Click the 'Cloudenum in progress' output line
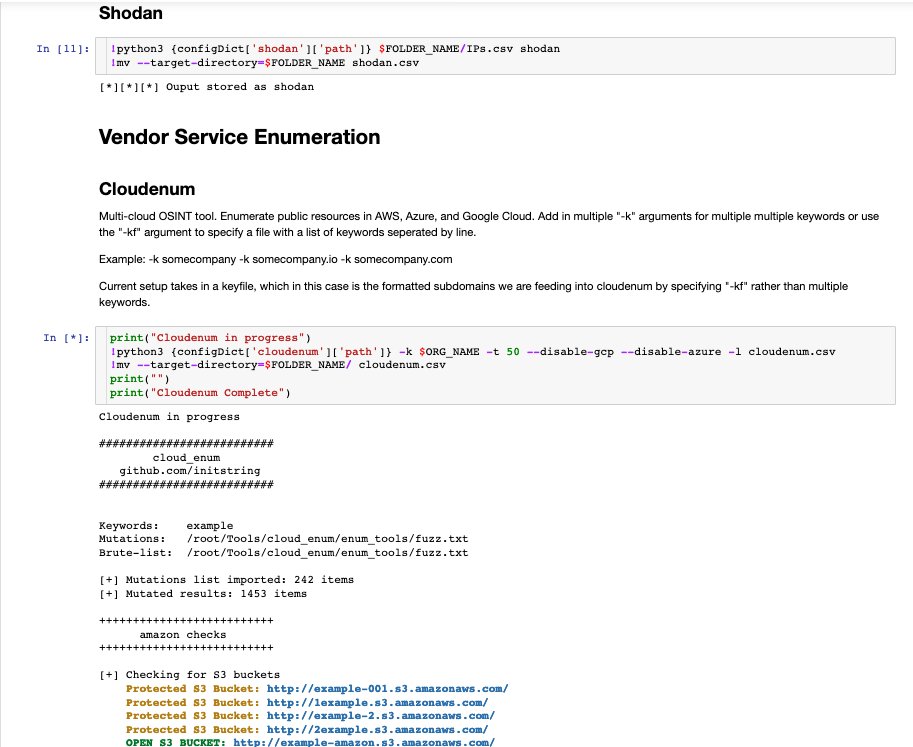 pyautogui.click(x=169, y=417)
